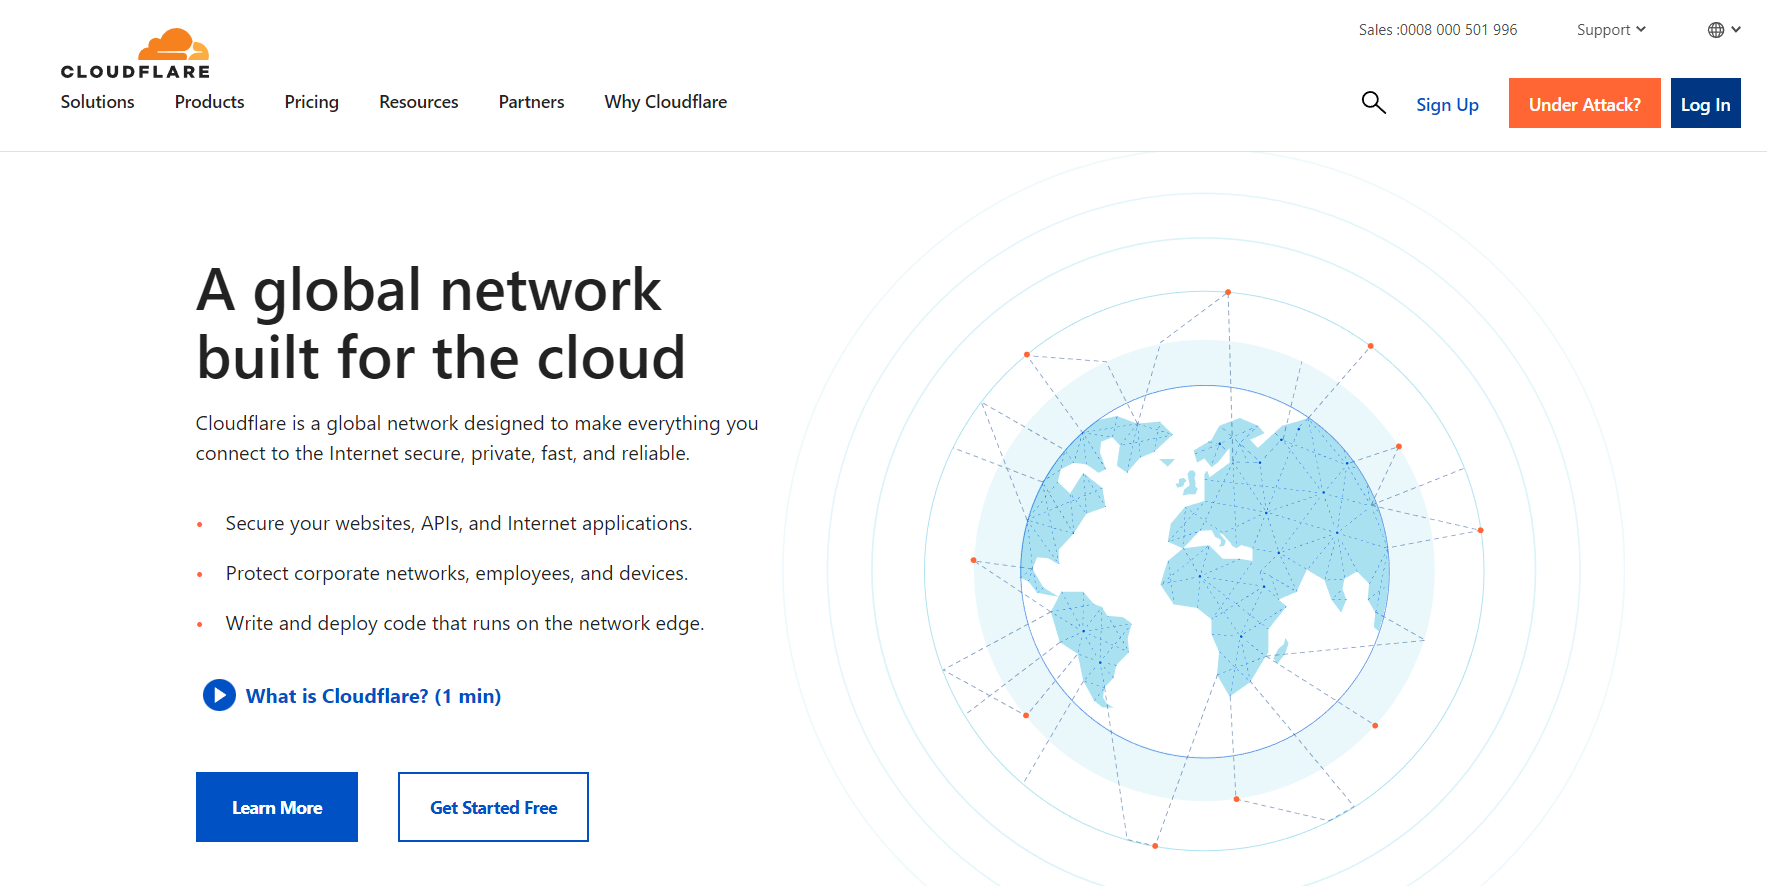Click the paragraph starting Cloudflare is a global network
1767x886 pixels.
pos(477,438)
